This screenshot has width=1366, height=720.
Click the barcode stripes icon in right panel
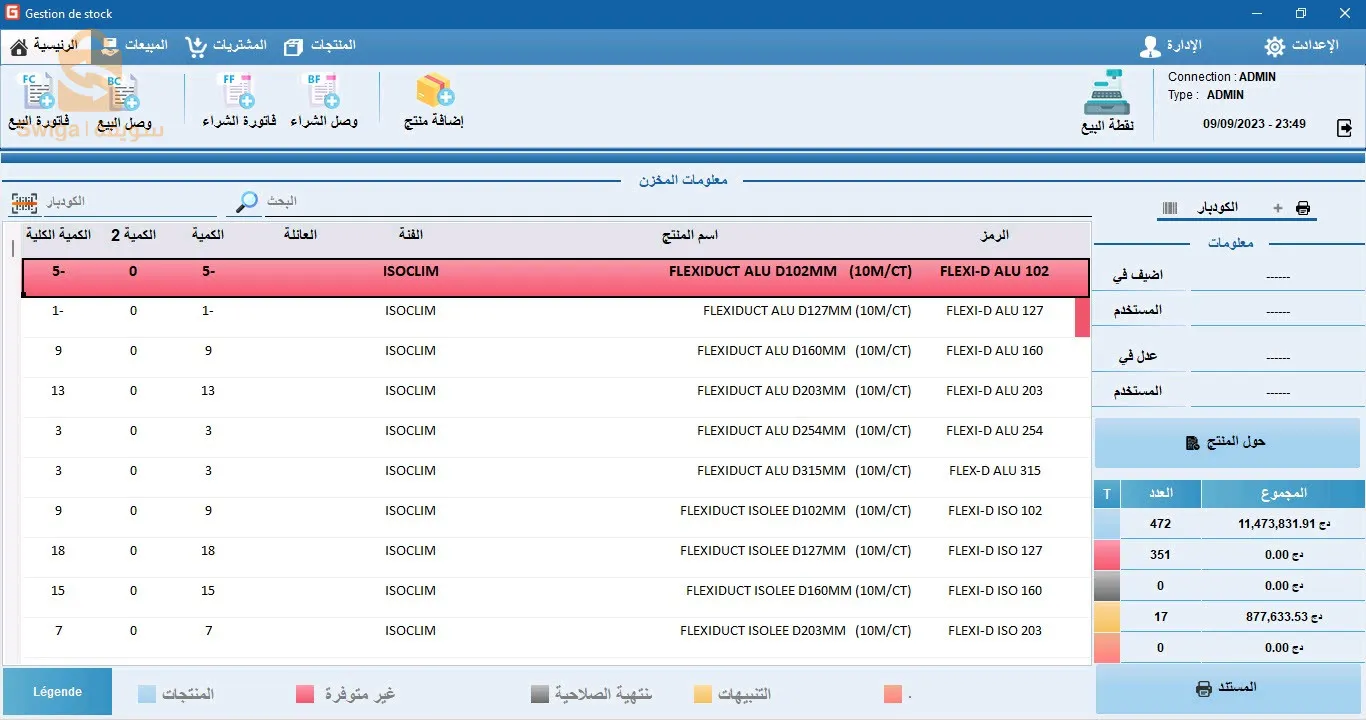click(1169, 208)
